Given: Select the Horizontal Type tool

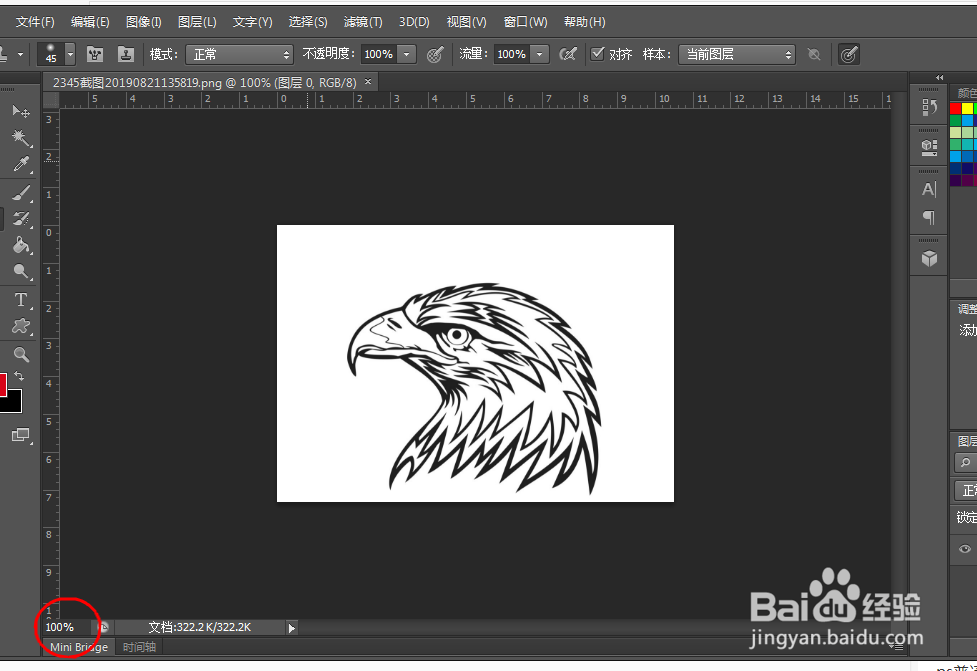Looking at the screenshot, I should pyautogui.click(x=21, y=300).
